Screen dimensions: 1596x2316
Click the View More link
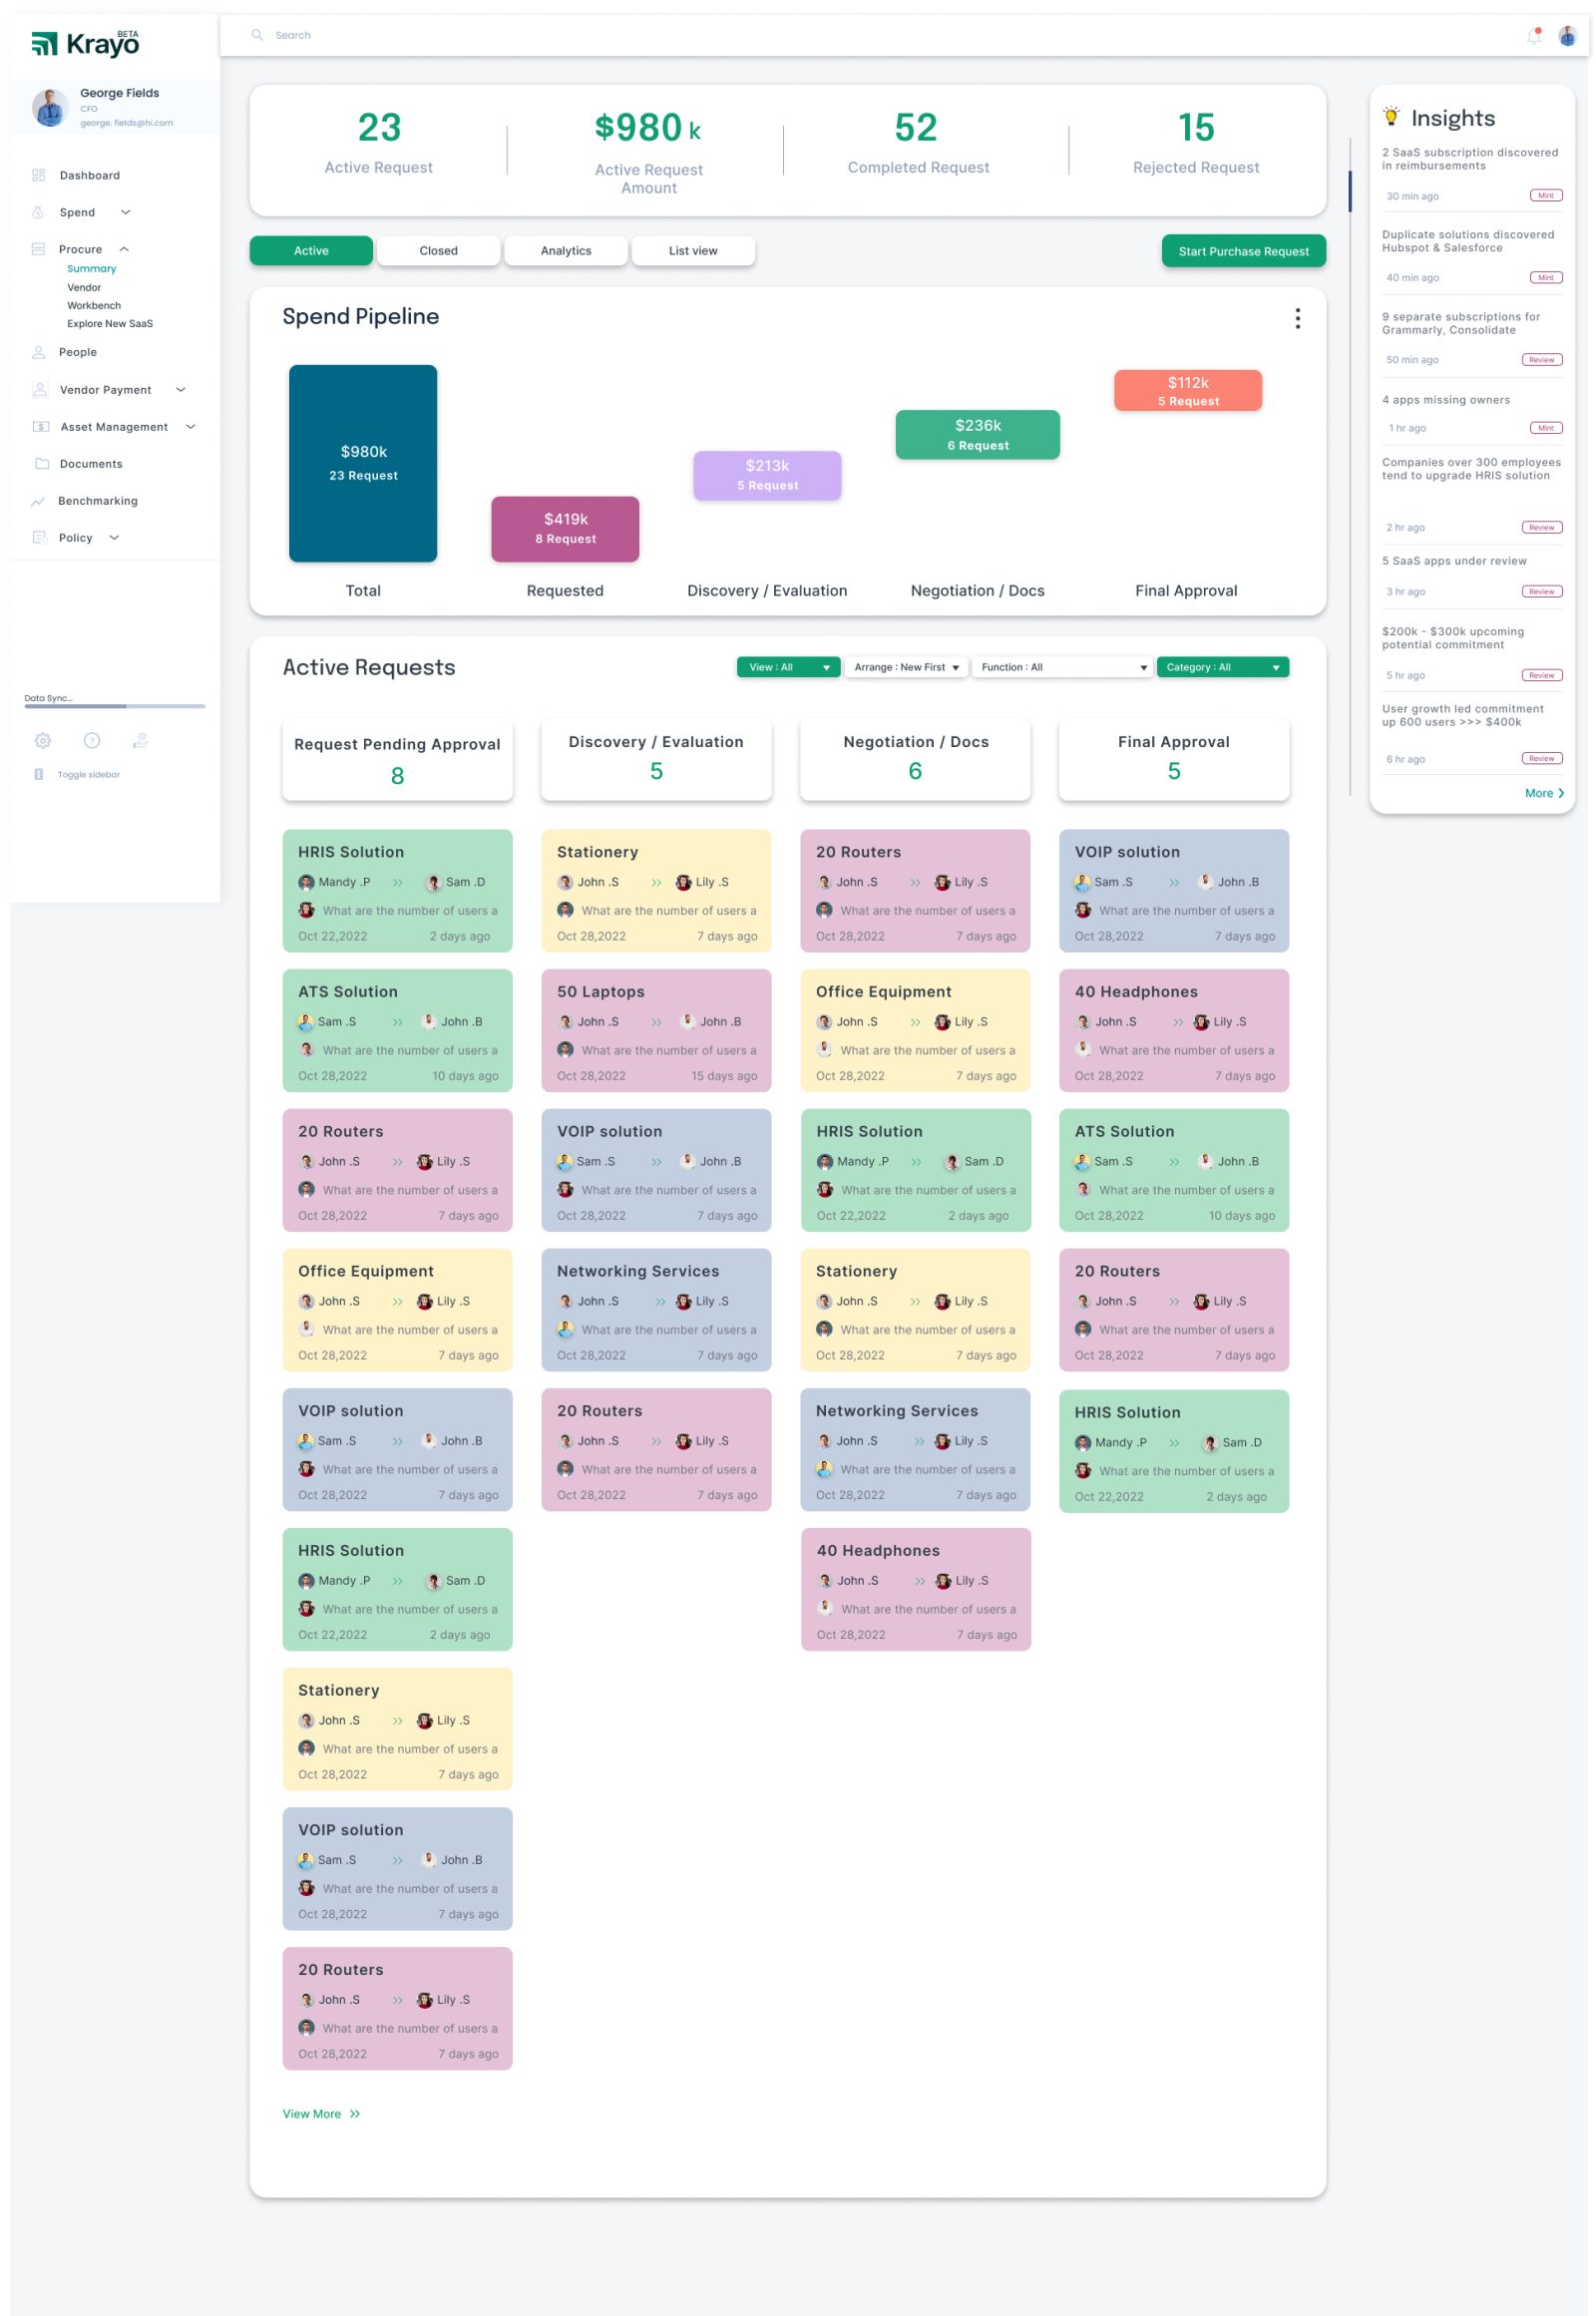click(x=321, y=2114)
